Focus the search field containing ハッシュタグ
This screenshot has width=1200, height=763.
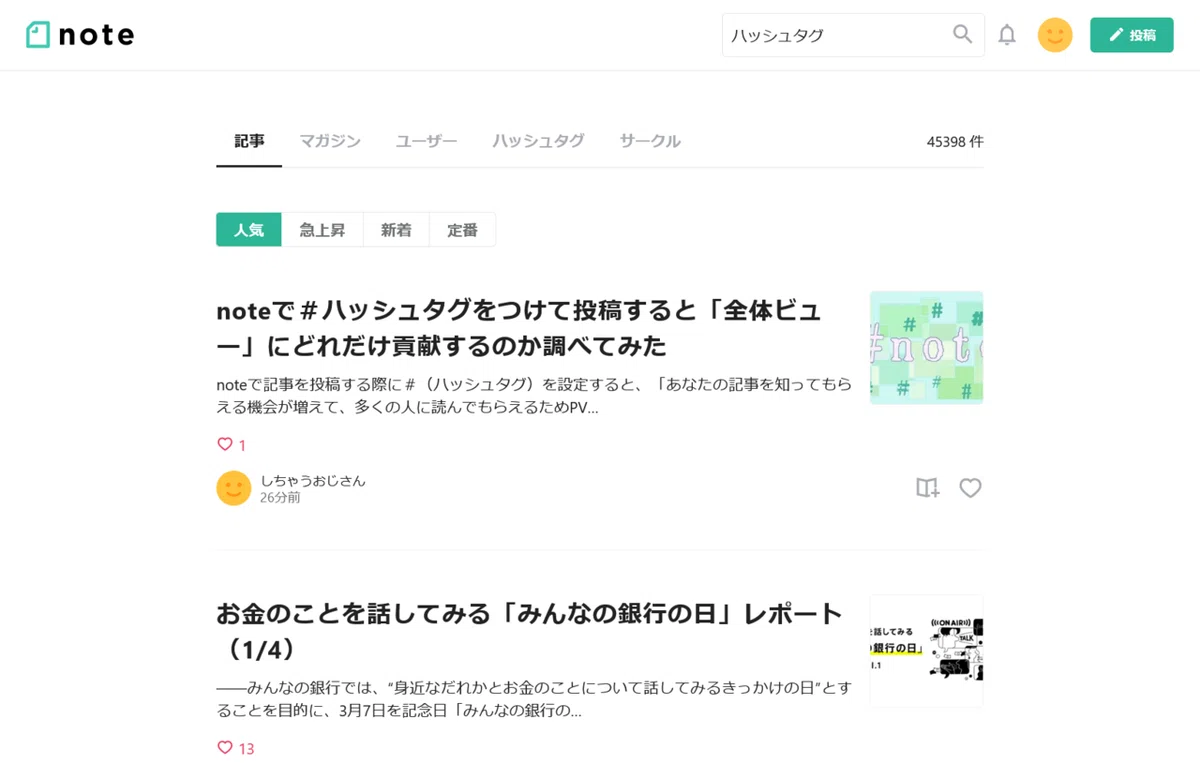(x=853, y=35)
